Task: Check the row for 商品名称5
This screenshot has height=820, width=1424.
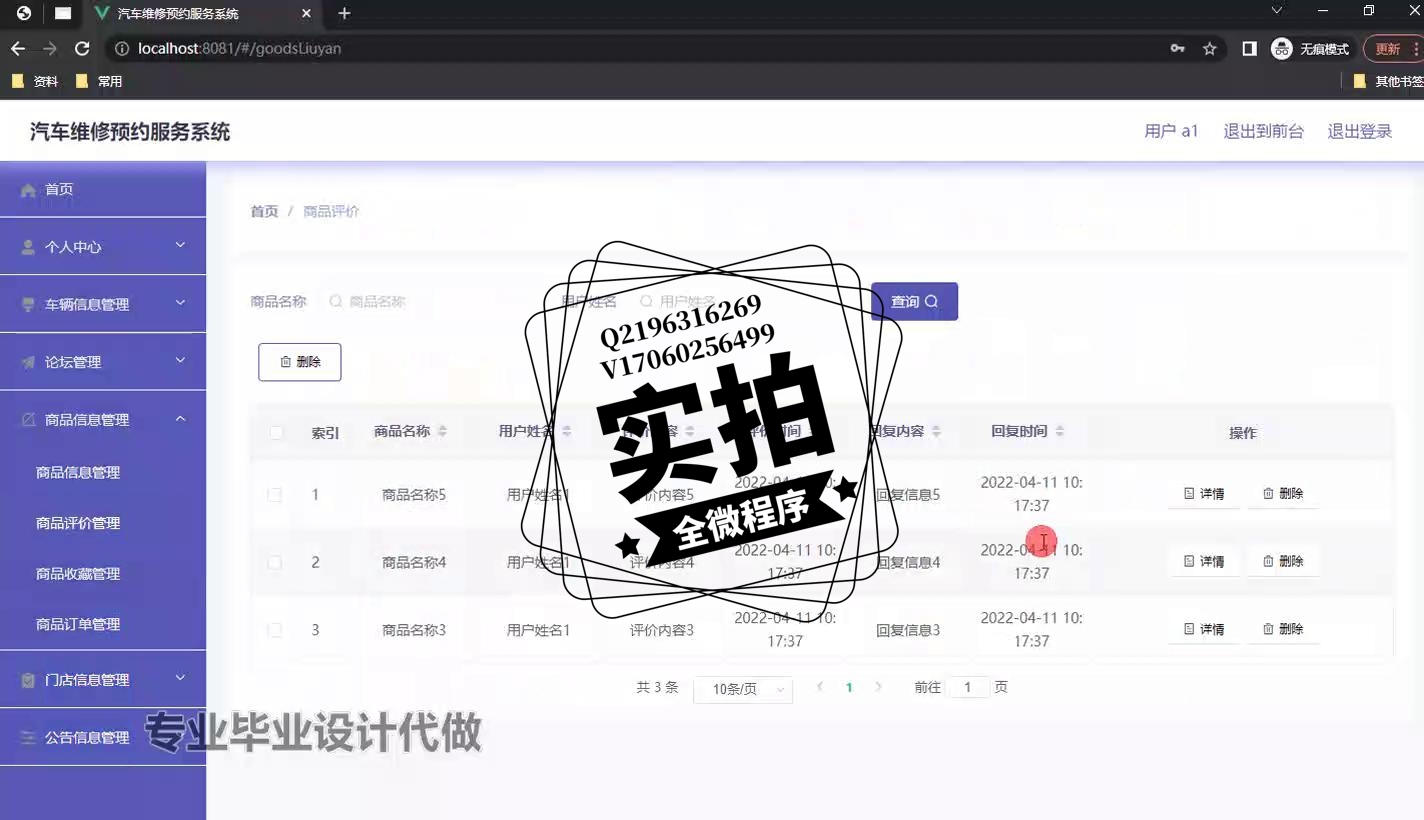Action: [274, 494]
